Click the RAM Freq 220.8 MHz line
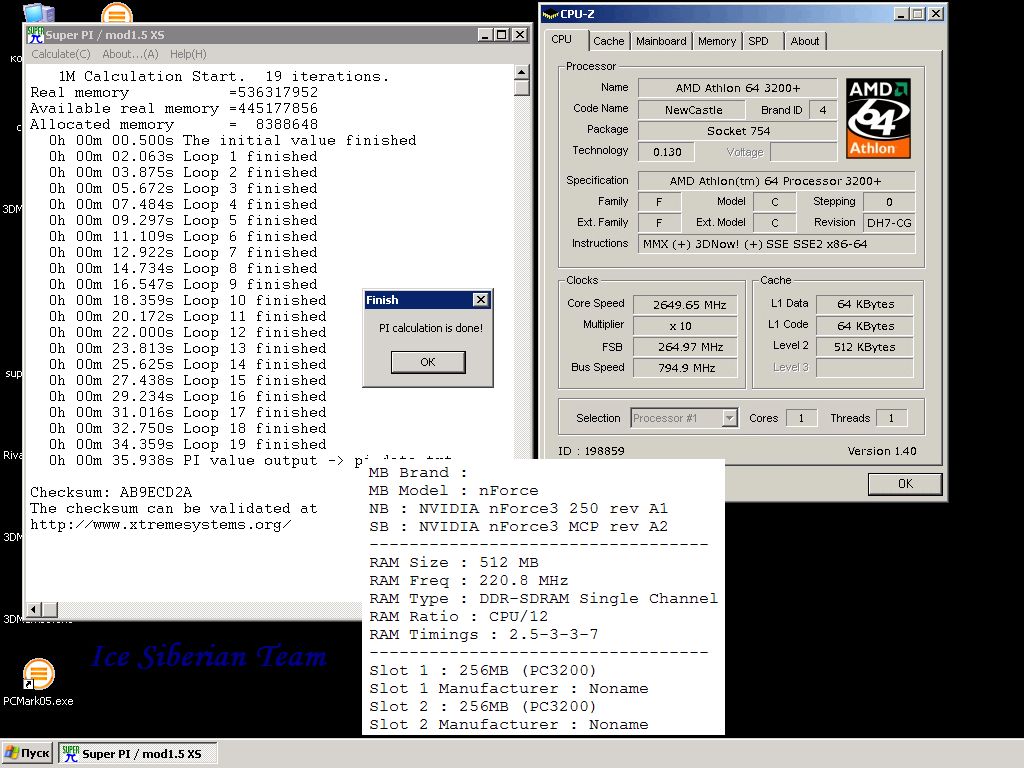This screenshot has width=1024, height=768. tap(468, 581)
